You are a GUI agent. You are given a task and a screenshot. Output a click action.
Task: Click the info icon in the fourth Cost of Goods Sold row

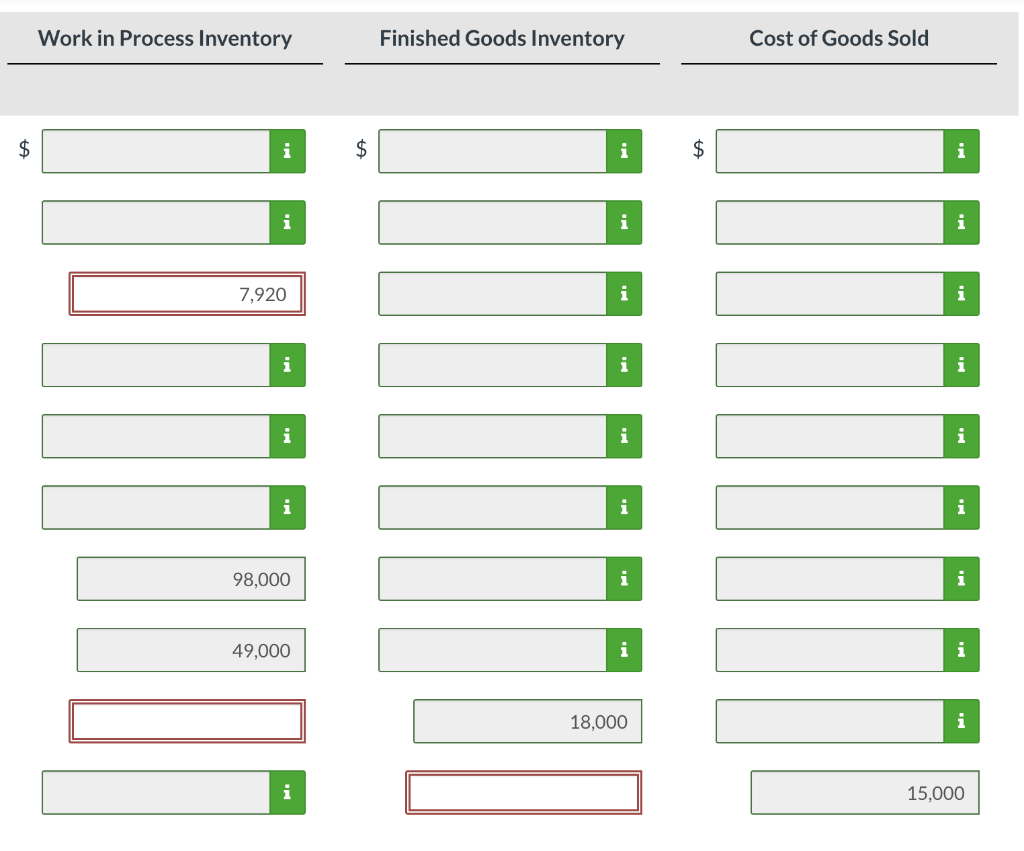tap(961, 364)
